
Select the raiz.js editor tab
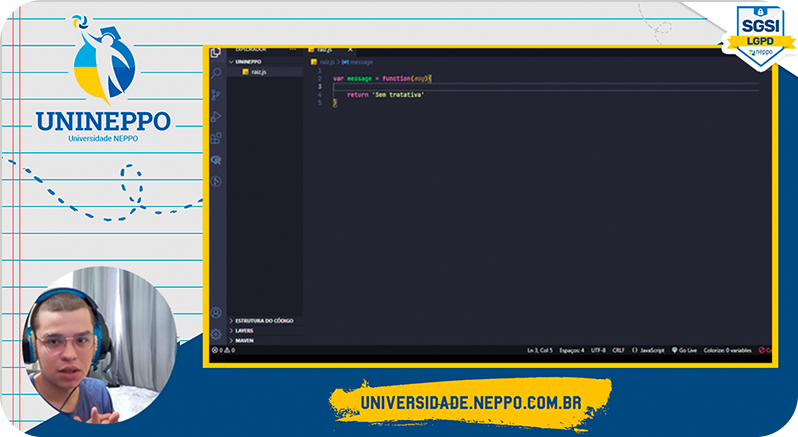(x=331, y=50)
